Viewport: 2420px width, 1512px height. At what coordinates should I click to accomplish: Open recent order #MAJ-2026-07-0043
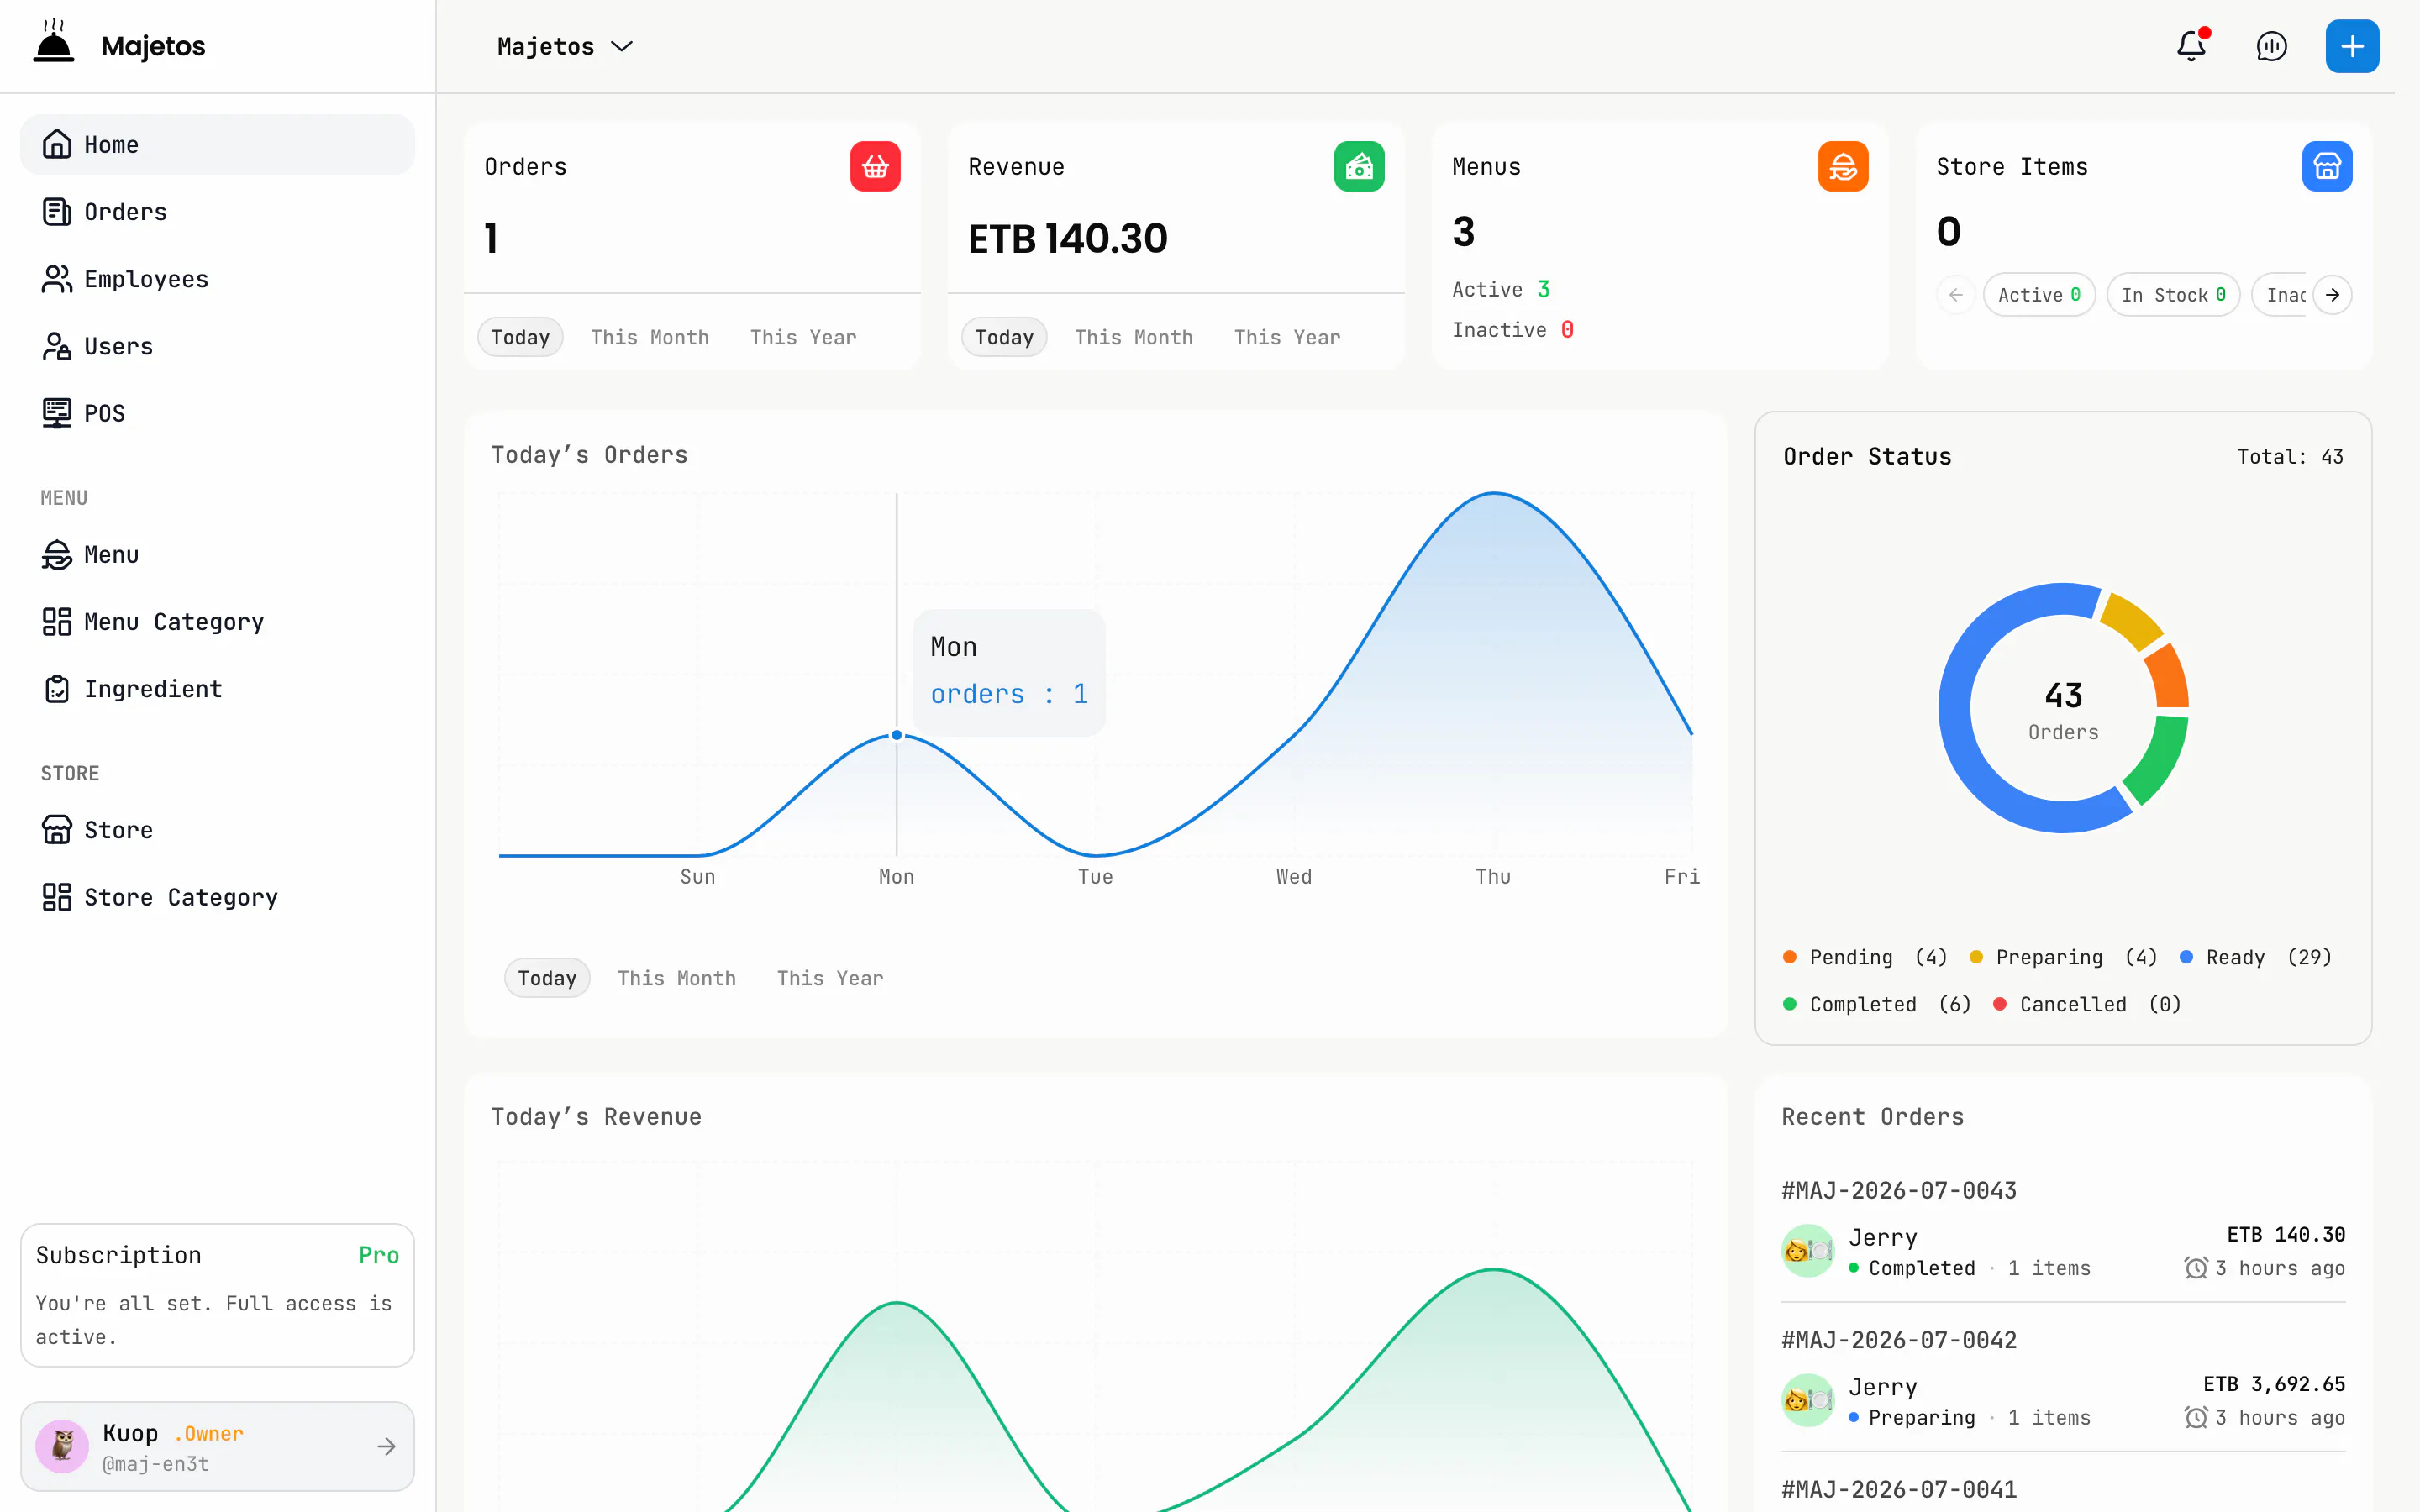point(2063,1229)
